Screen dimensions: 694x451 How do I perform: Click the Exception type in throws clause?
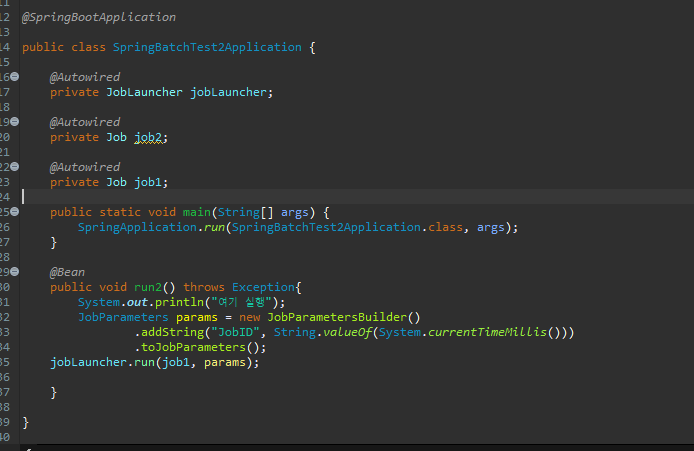tap(263, 287)
